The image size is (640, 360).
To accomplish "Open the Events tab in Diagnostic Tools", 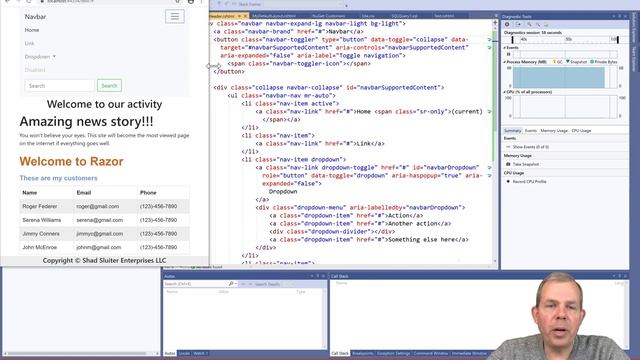I will 531,131.
